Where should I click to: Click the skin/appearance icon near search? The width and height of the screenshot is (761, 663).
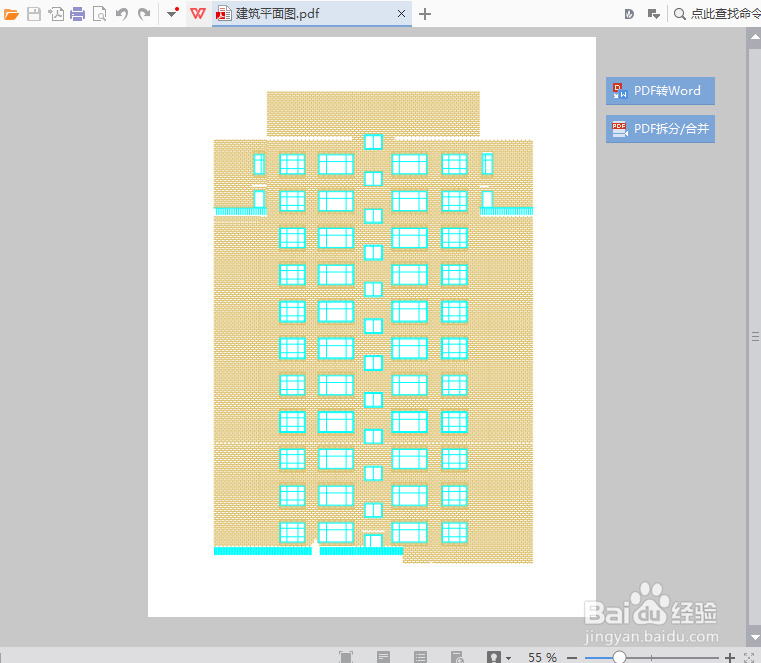point(629,14)
